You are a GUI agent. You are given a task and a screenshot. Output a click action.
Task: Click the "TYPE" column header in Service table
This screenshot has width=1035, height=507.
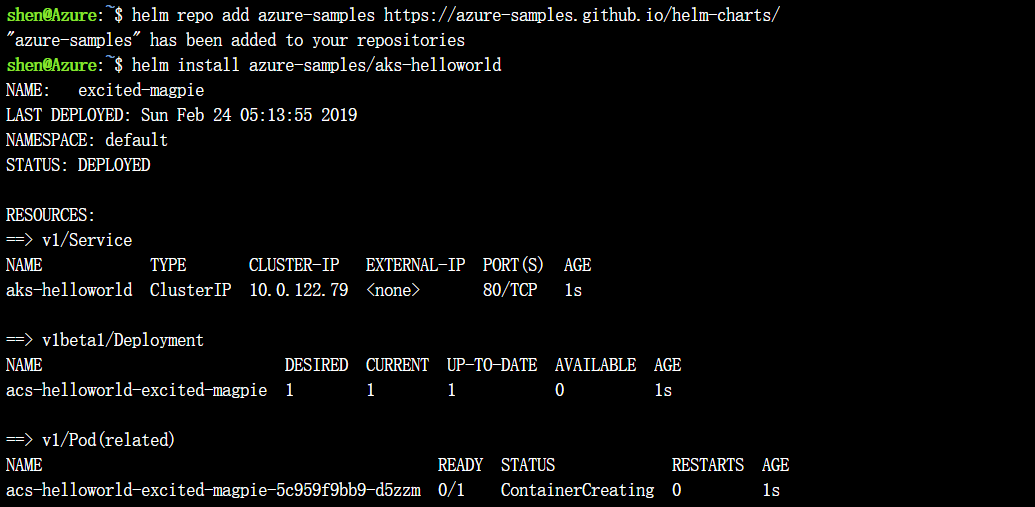168,265
